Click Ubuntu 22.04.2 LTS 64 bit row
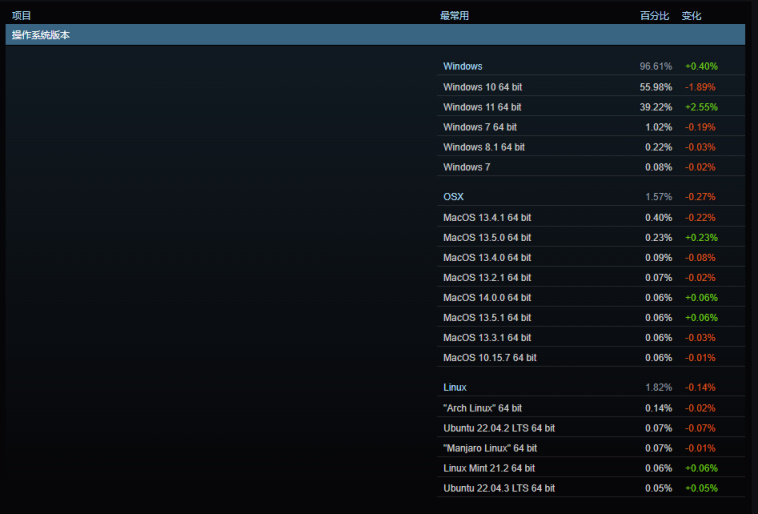Viewport: 758px width, 514px height. 591,428
